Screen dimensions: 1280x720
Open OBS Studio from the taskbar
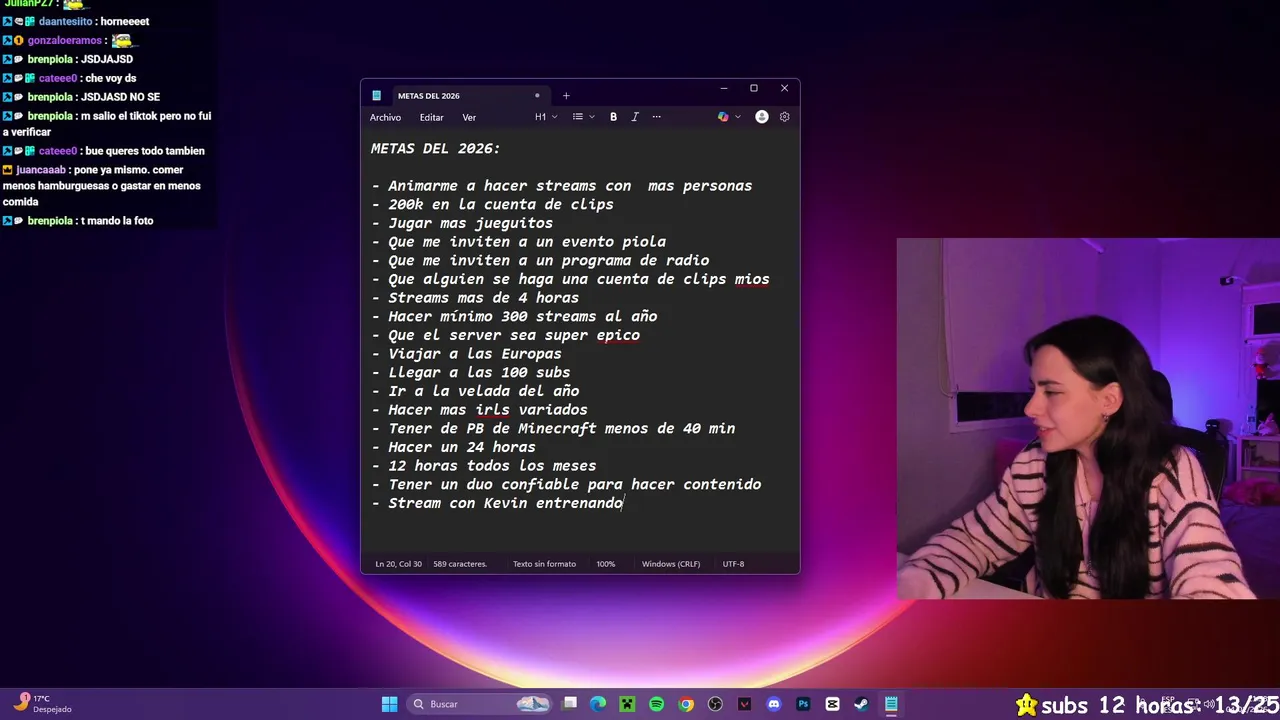point(715,704)
